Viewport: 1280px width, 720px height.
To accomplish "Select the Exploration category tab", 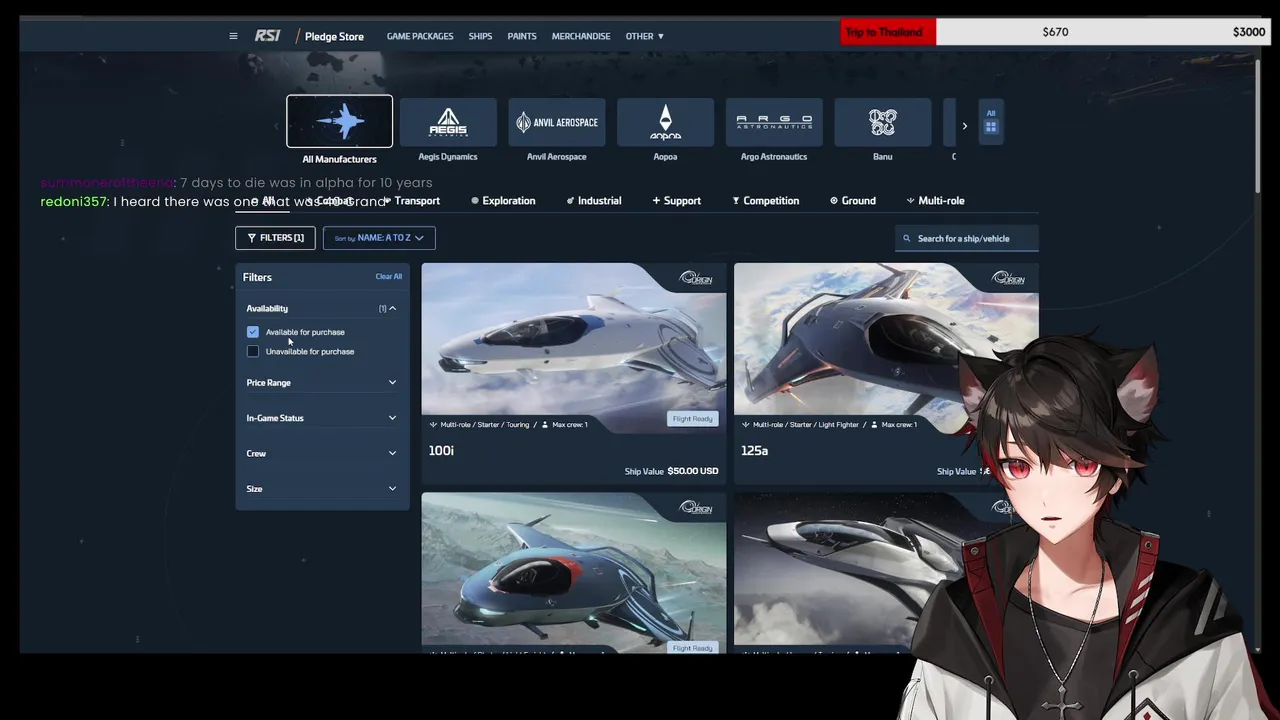I will coord(503,201).
